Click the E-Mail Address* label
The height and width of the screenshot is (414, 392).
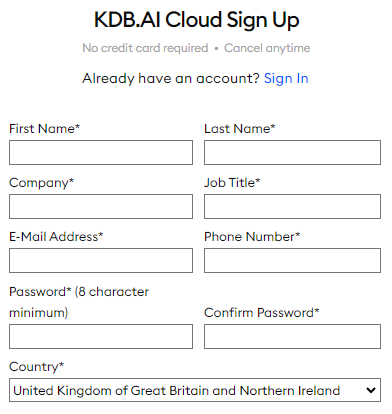56,237
